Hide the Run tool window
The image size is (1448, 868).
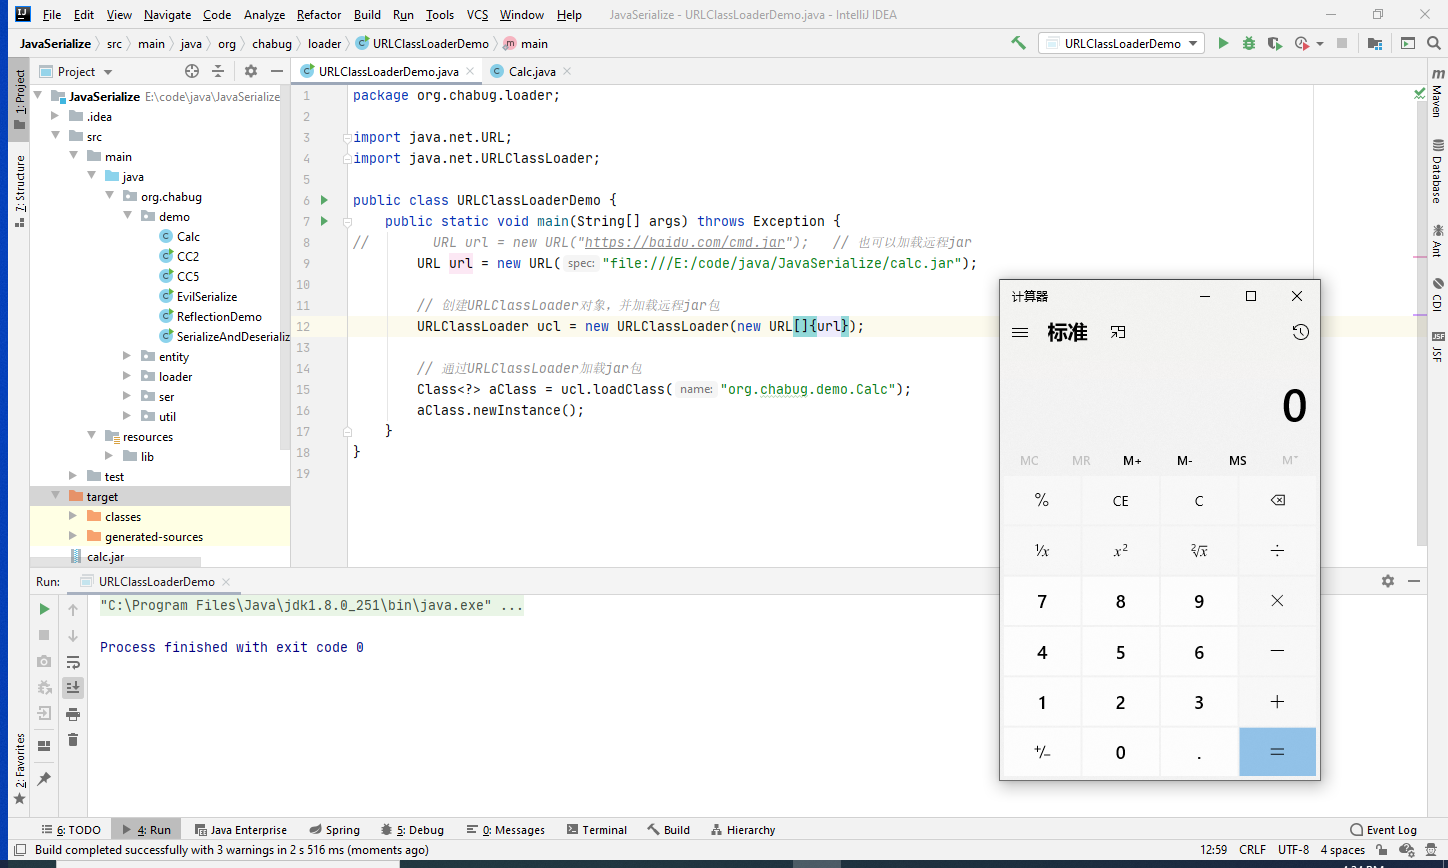(1414, 581)
